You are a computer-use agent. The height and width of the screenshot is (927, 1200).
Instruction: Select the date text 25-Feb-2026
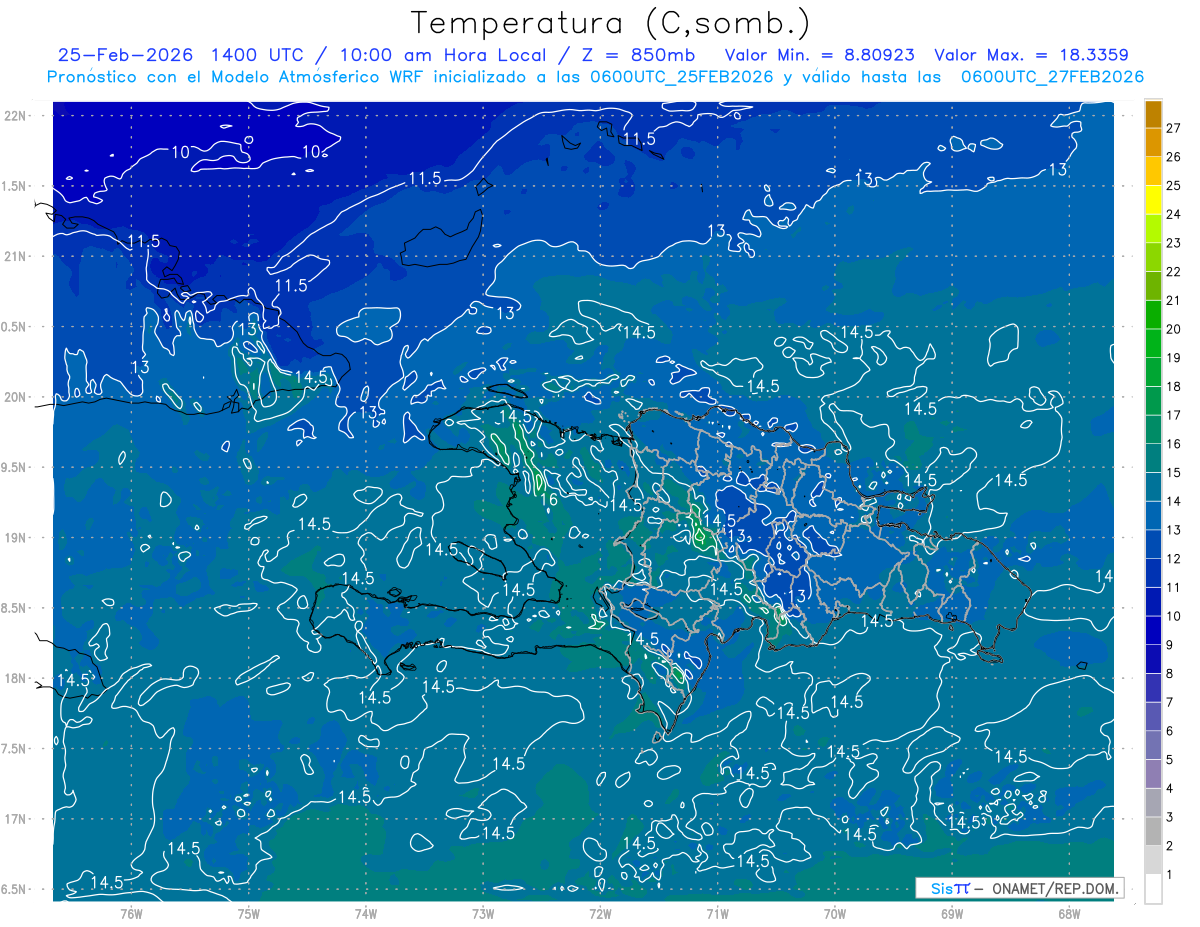point(124,54)
